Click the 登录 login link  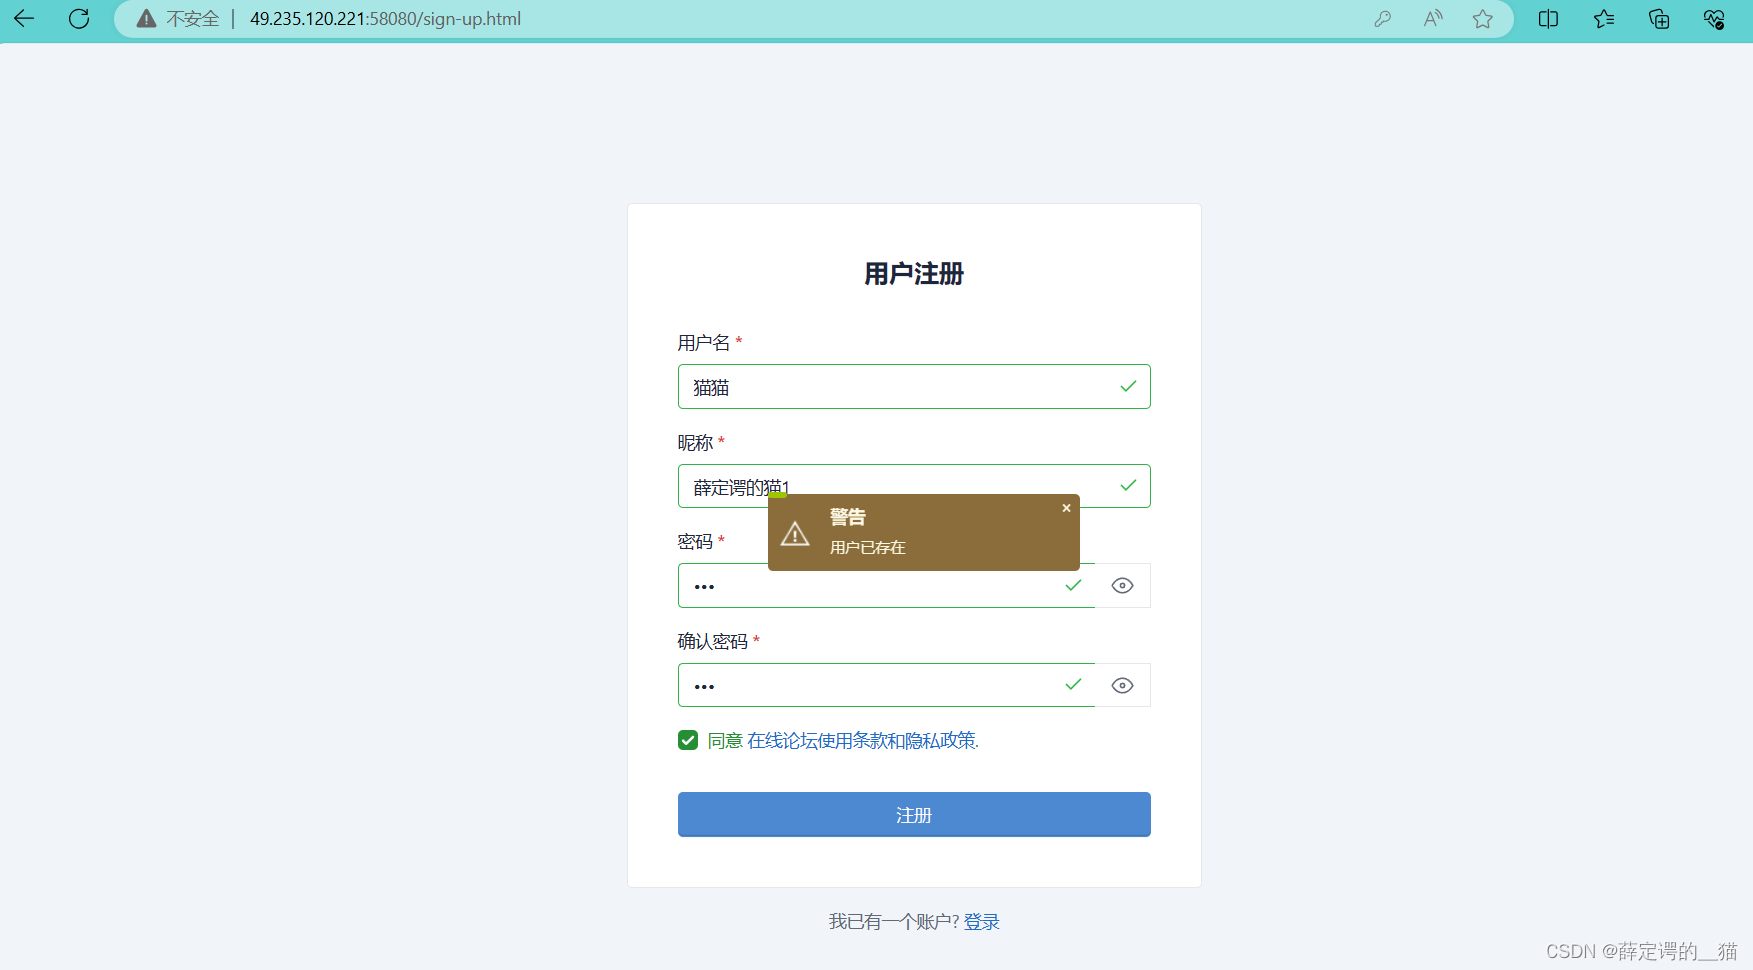[982, 921]
